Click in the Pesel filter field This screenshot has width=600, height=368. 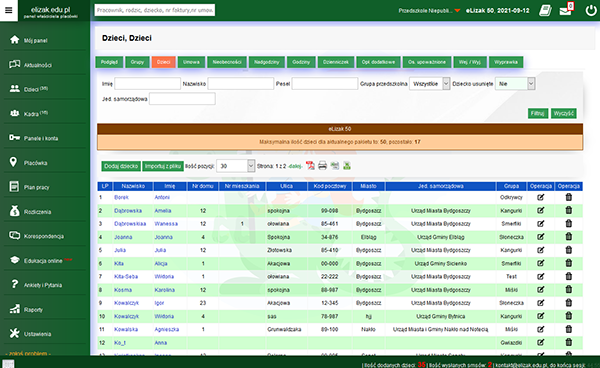[x=325, y=83]
